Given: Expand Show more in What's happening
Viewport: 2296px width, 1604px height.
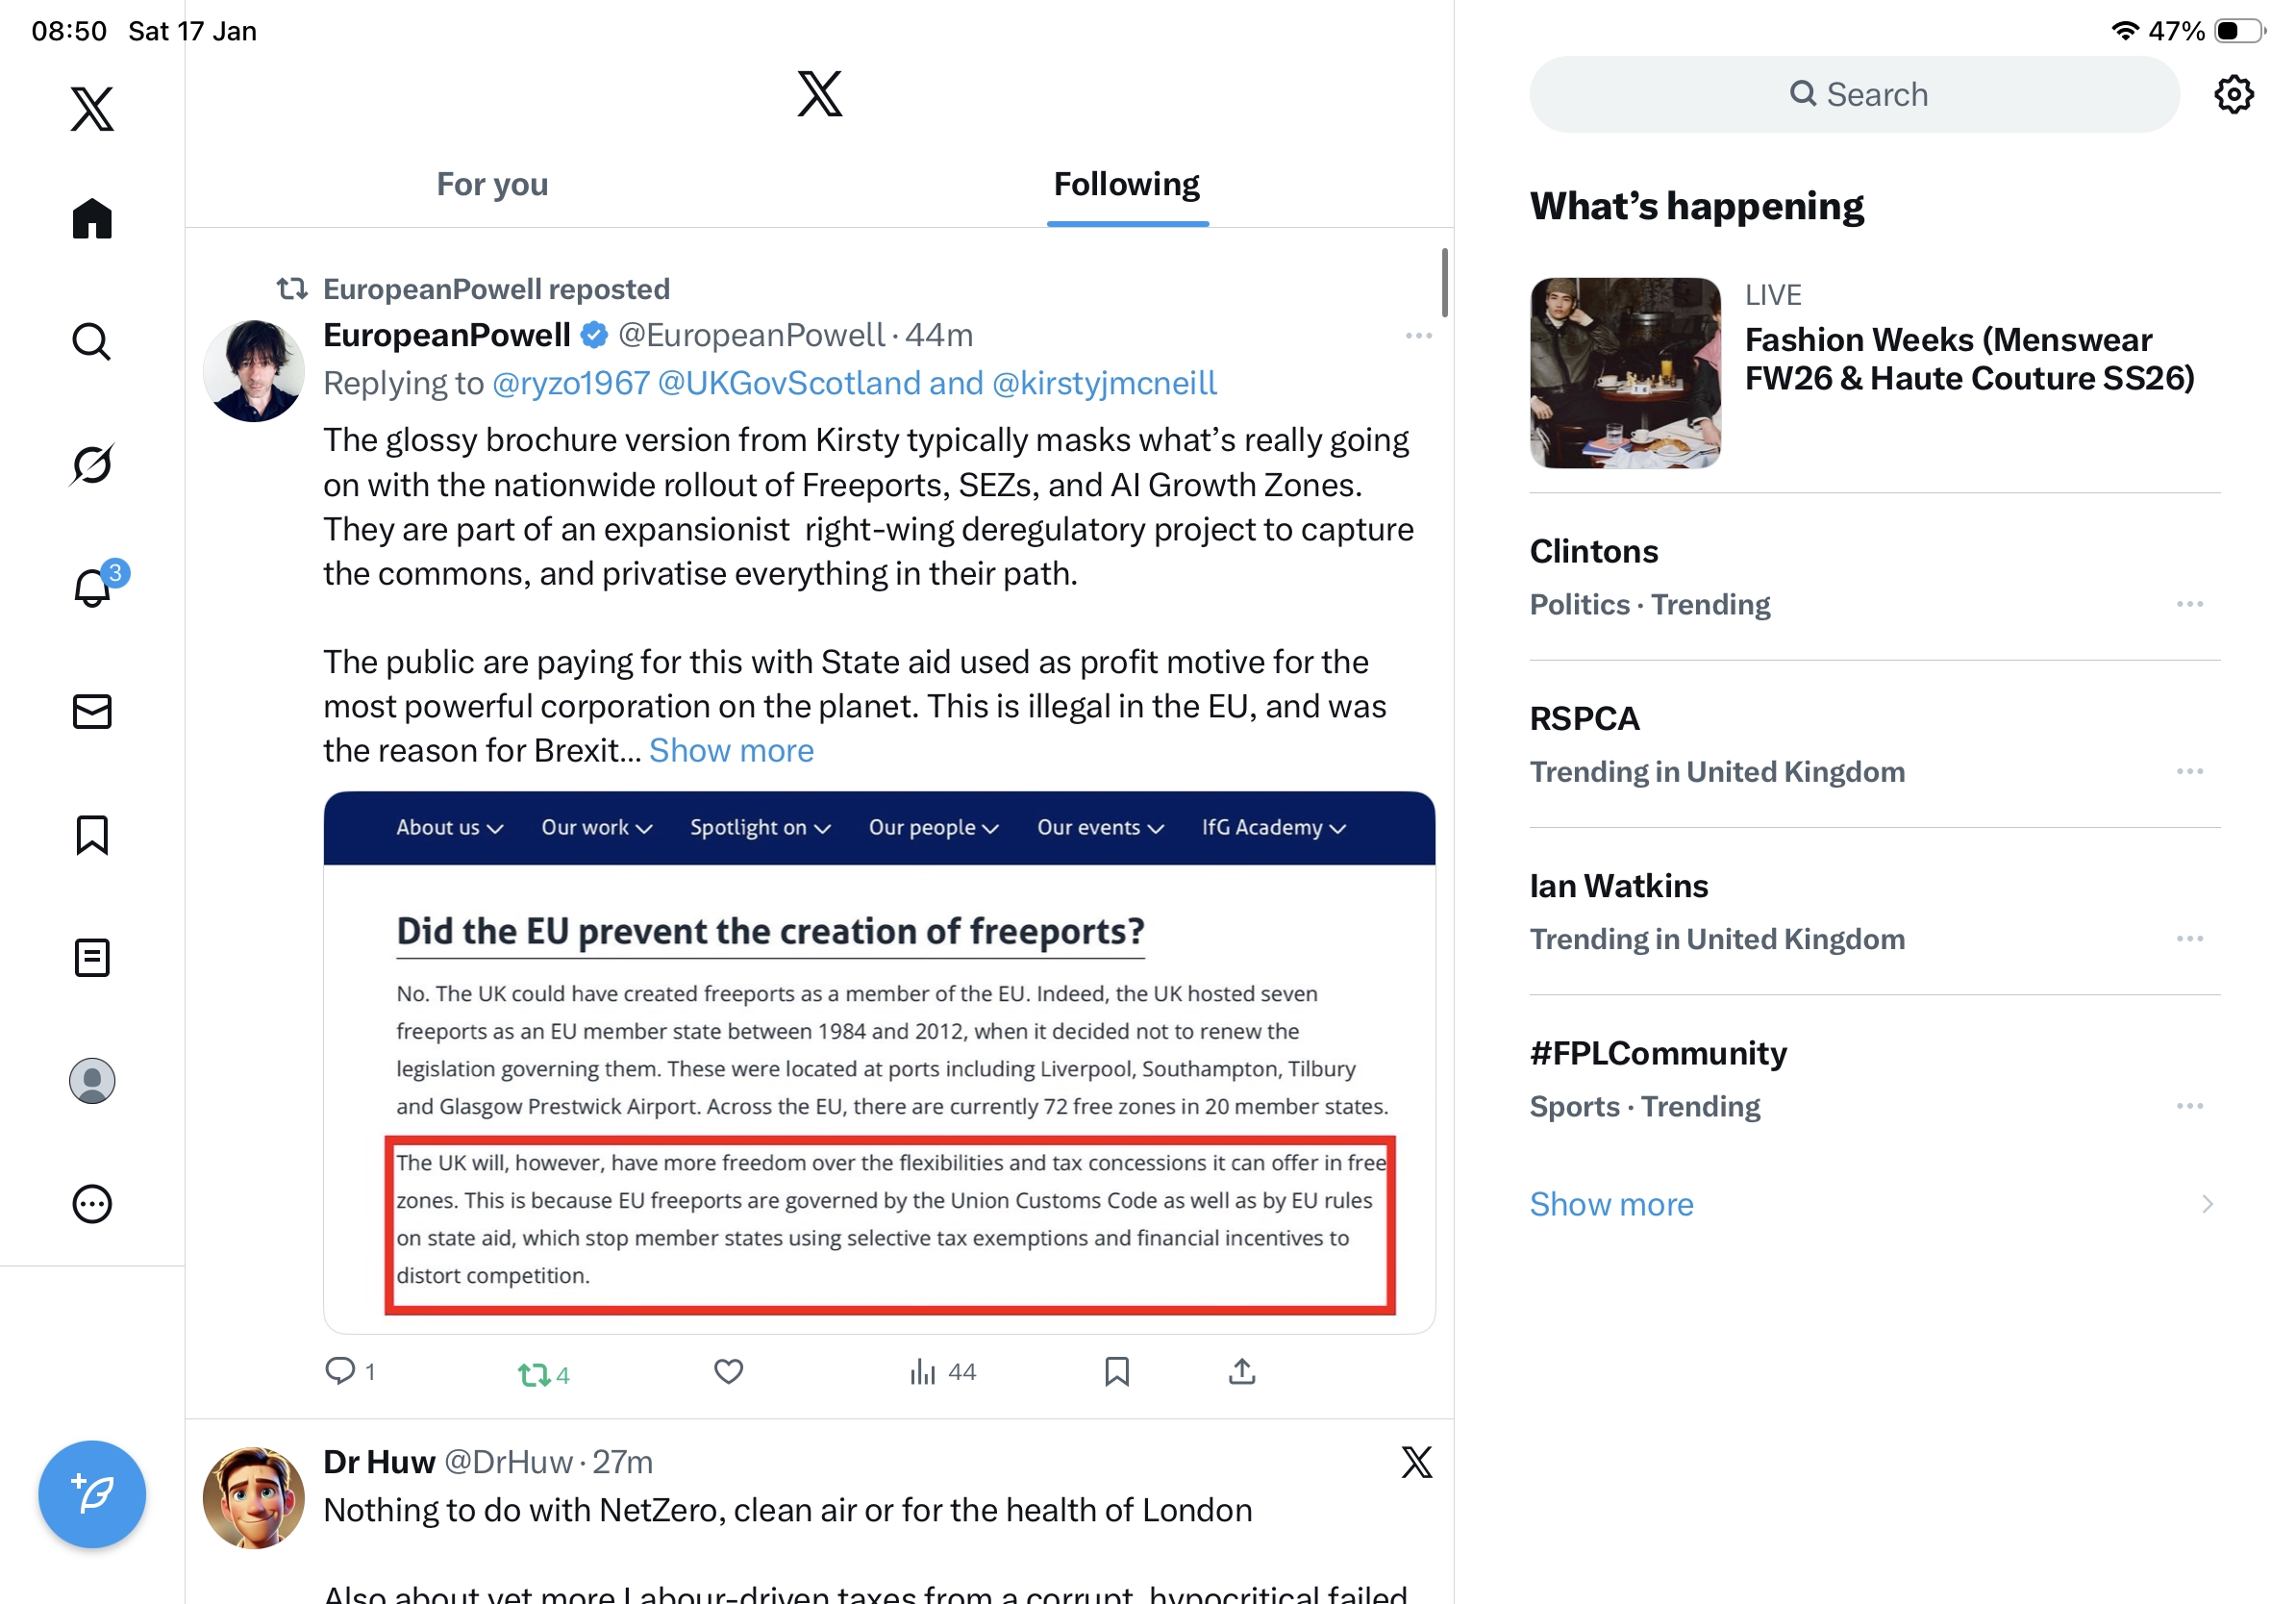Looking at the screenshot, I should 1611,1203.
